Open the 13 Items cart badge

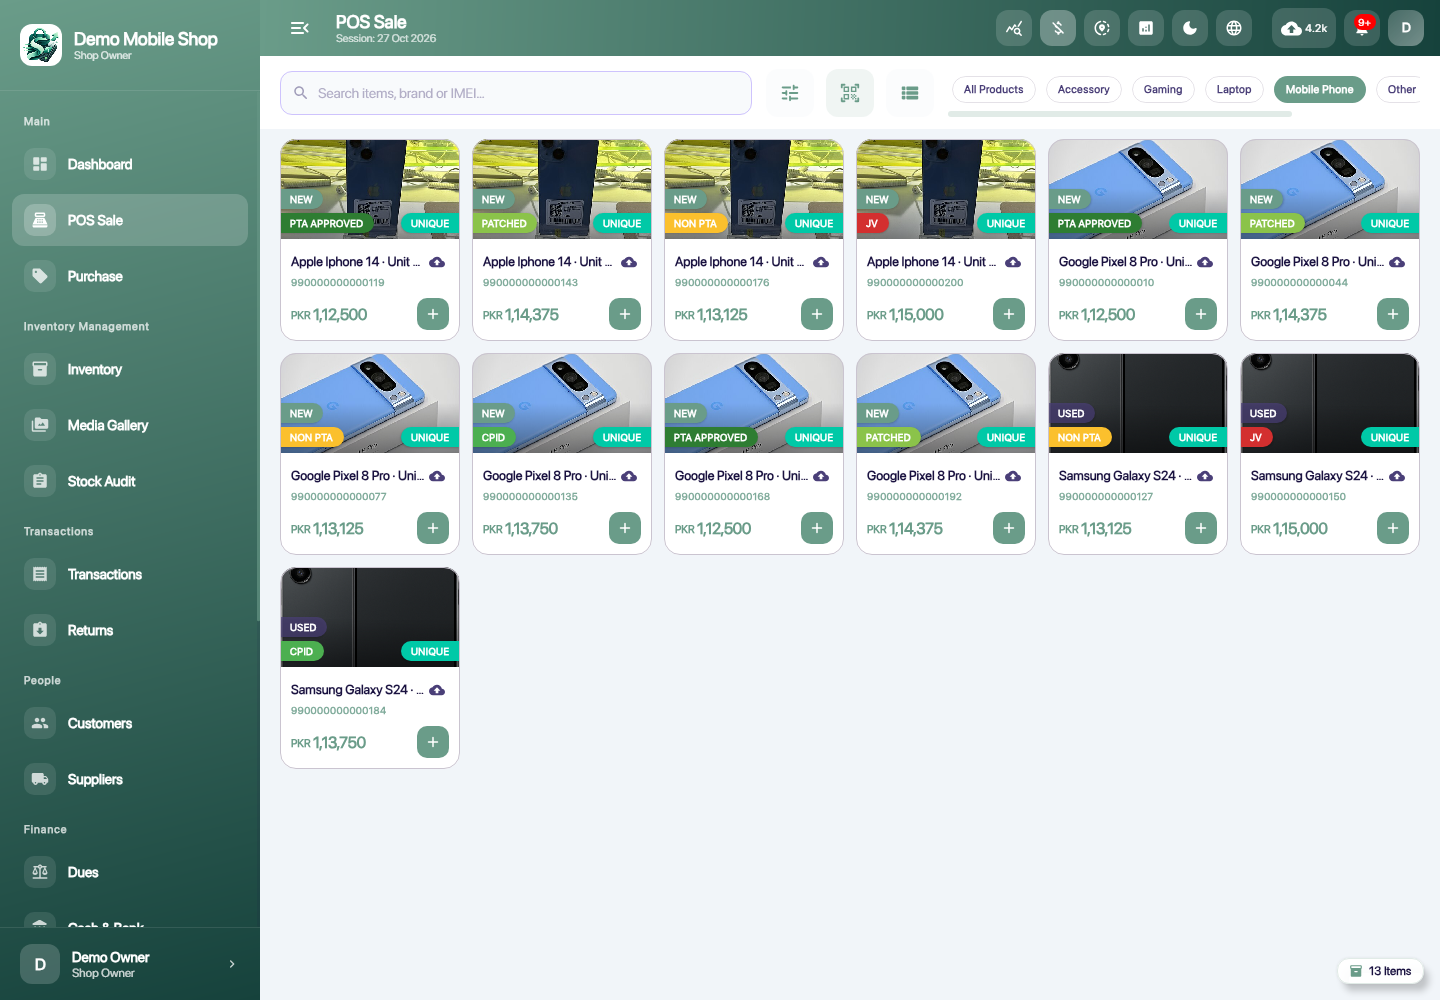pyautogui.click(x=1380, y=971)
